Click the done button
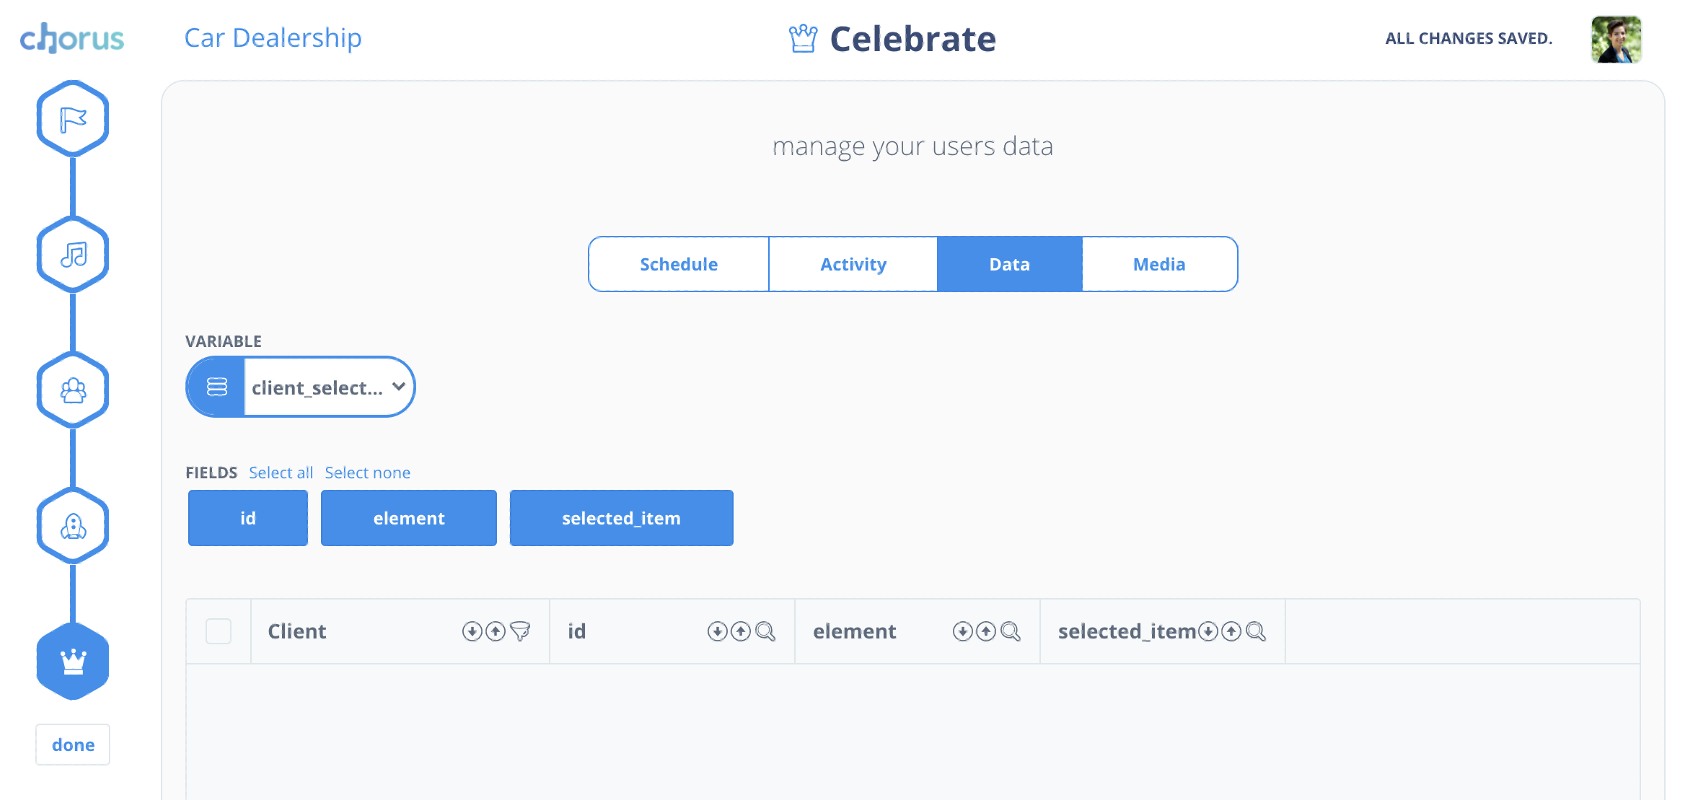Viewport: 1684px width, 800px height. click(x=73, y=745)
